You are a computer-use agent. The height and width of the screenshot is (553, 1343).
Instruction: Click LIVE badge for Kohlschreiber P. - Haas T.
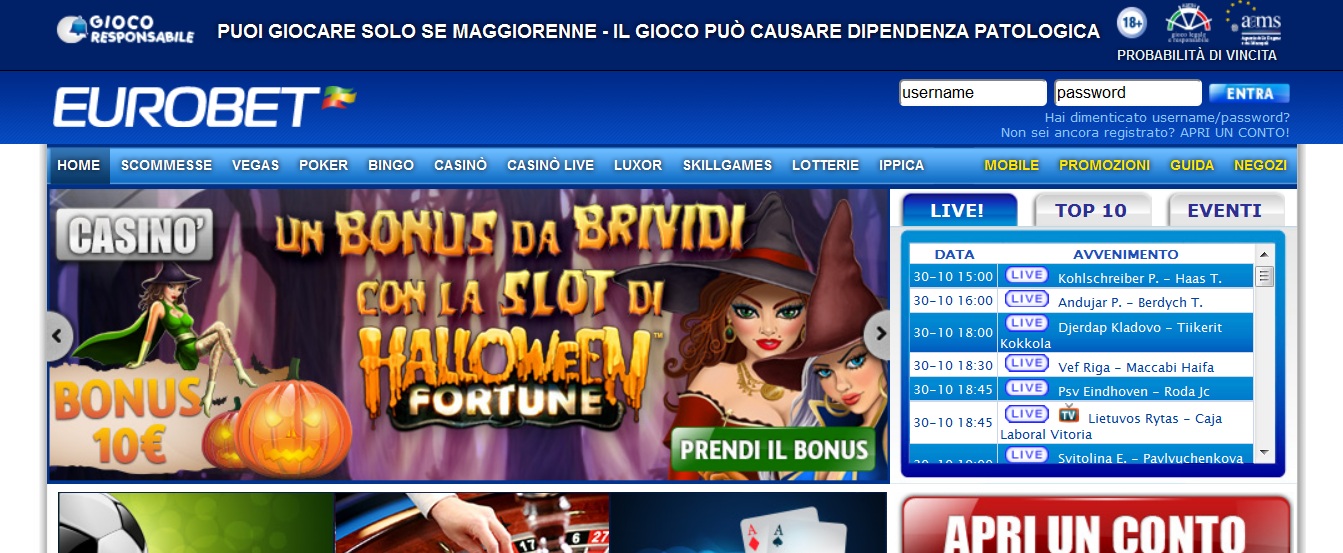[x=1026, y=275]
